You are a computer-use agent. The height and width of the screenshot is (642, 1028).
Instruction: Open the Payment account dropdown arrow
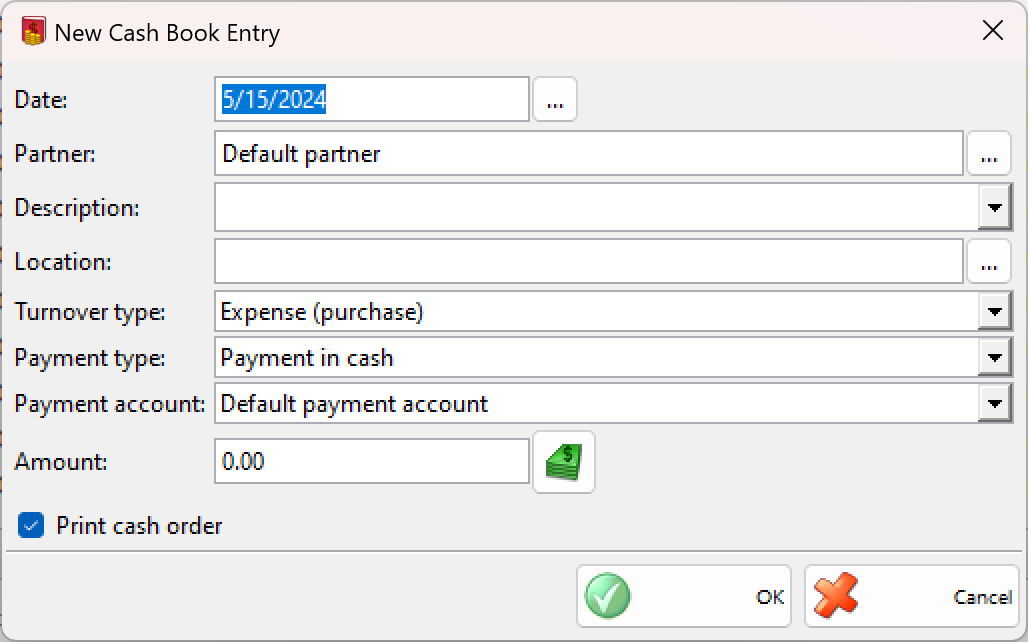(994, 404)
